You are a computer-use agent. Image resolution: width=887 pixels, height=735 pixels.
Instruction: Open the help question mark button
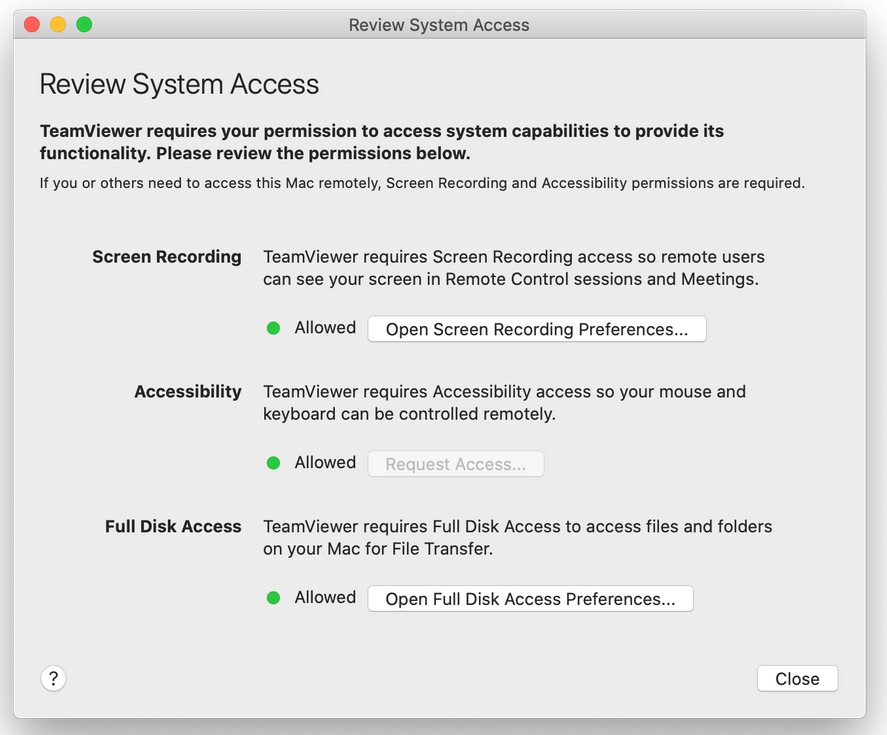point(53,678)
